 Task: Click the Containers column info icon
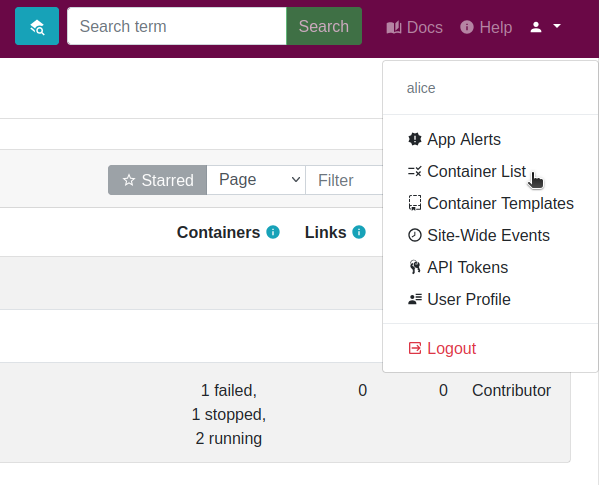click(273, 232)
